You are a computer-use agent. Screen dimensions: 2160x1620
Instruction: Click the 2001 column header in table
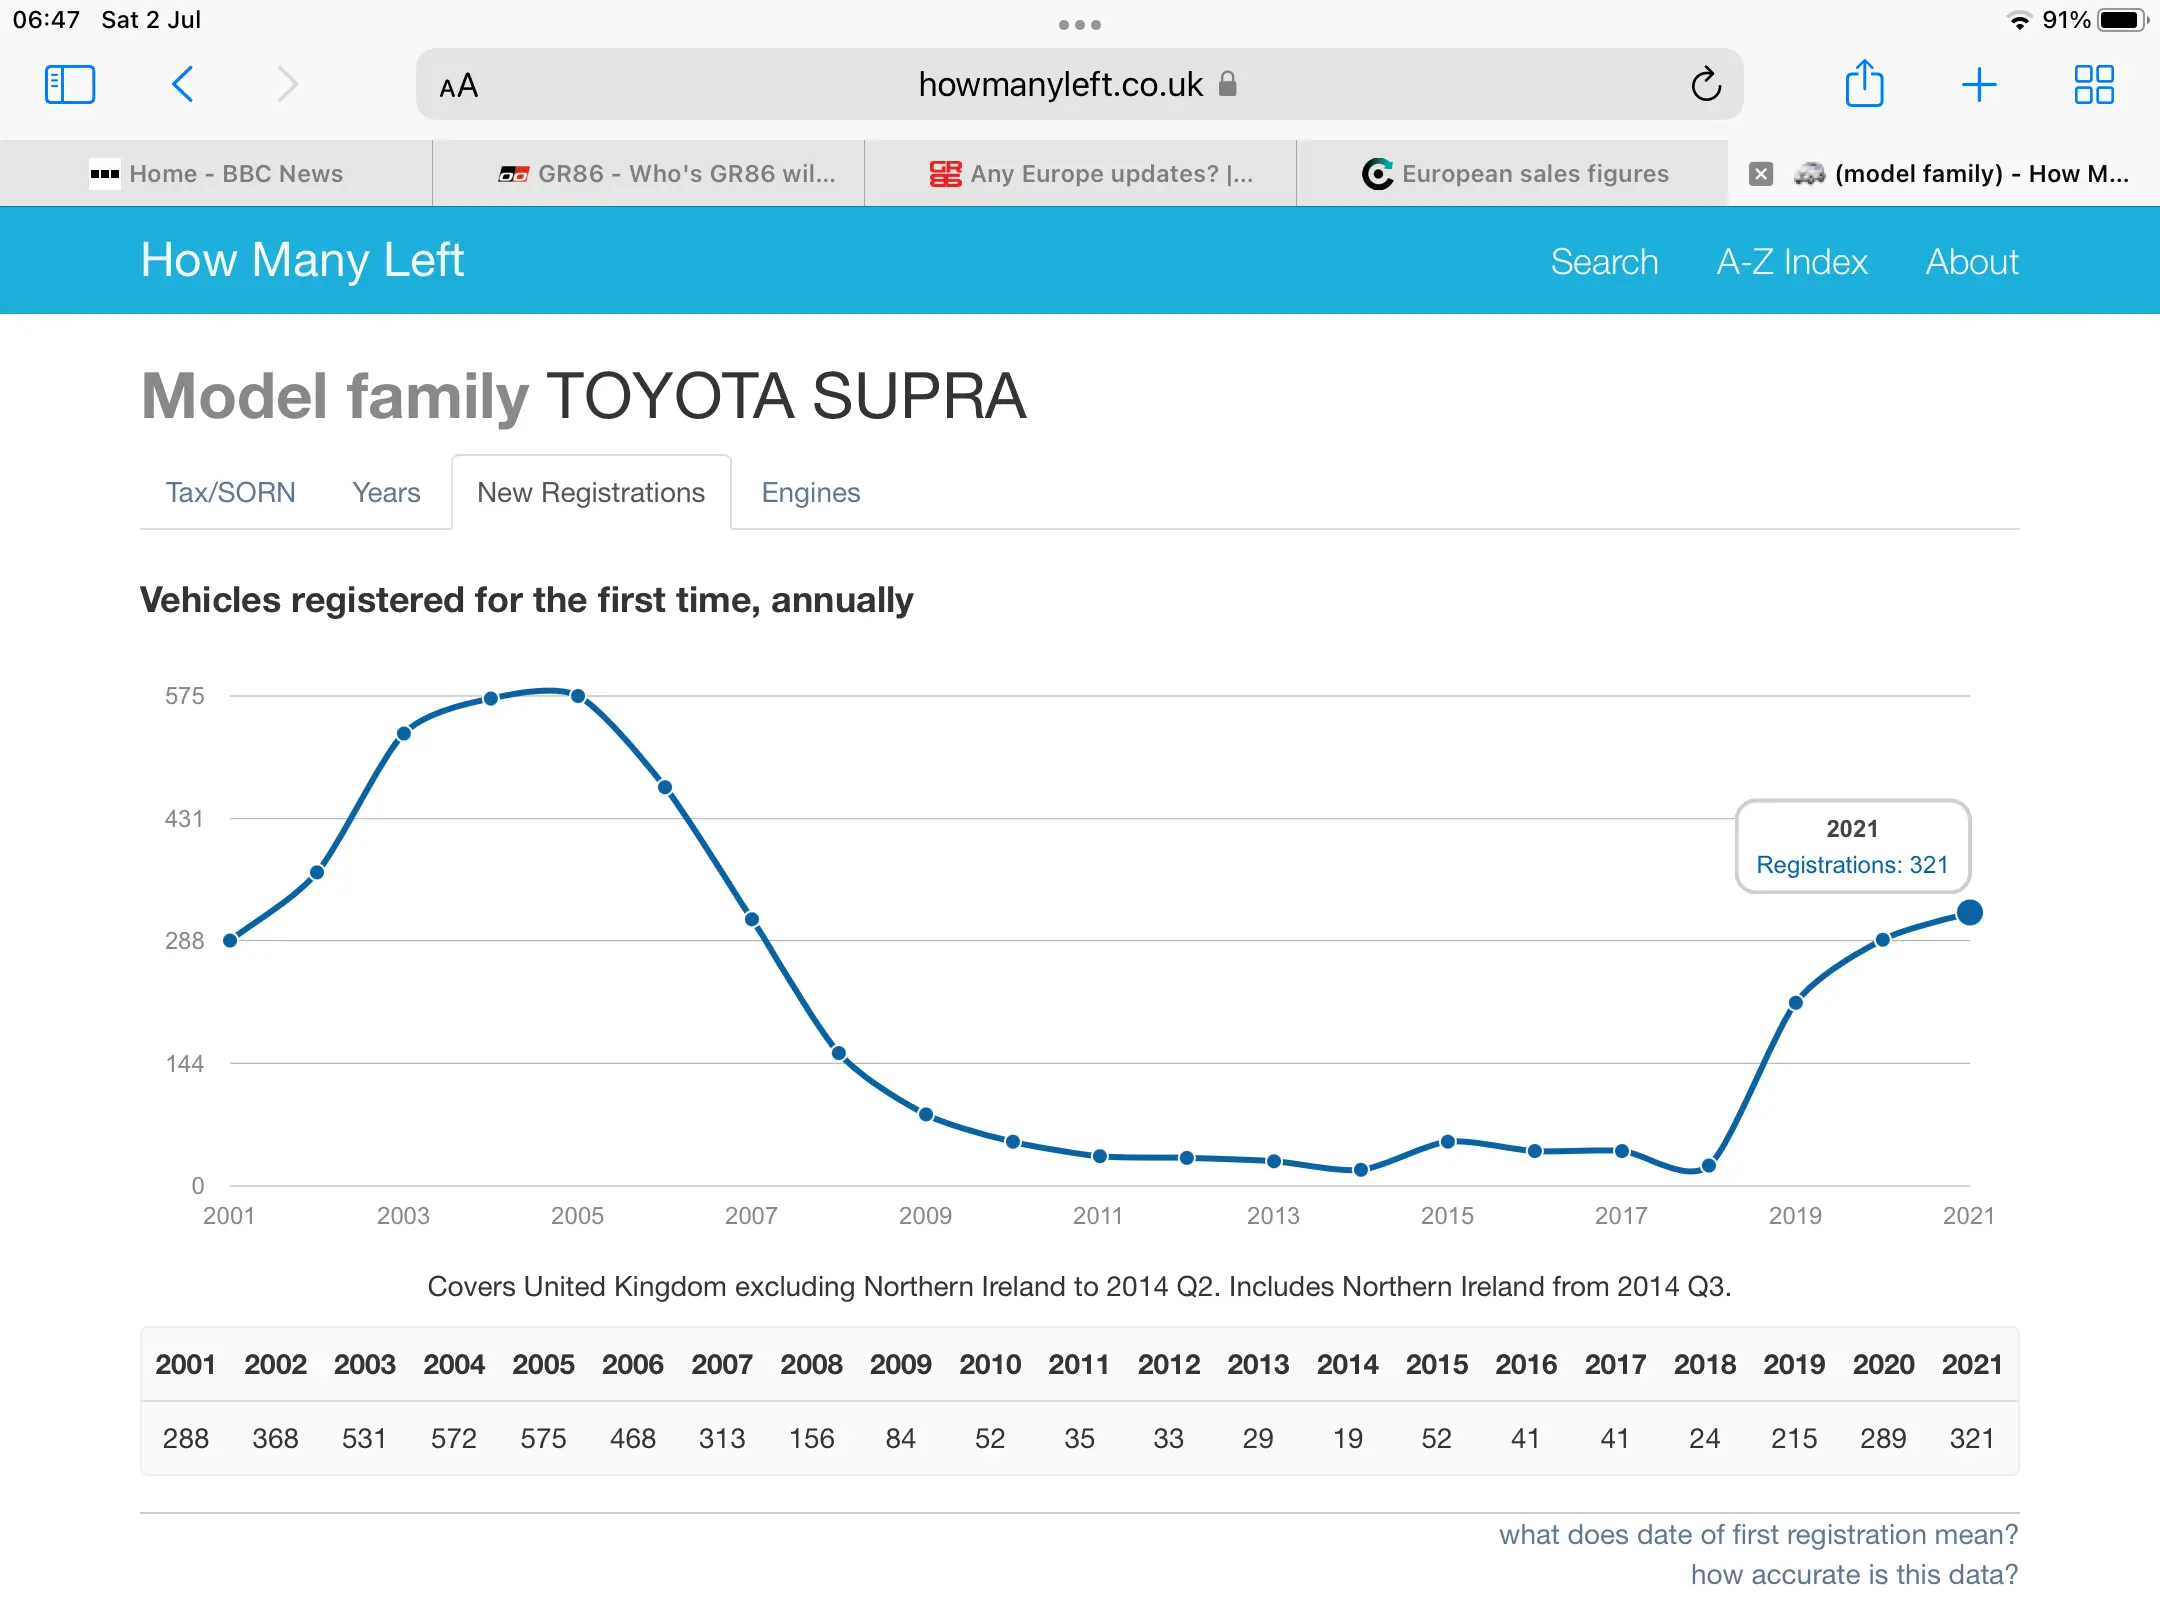pyautogui.click(x=186, y=1365)
